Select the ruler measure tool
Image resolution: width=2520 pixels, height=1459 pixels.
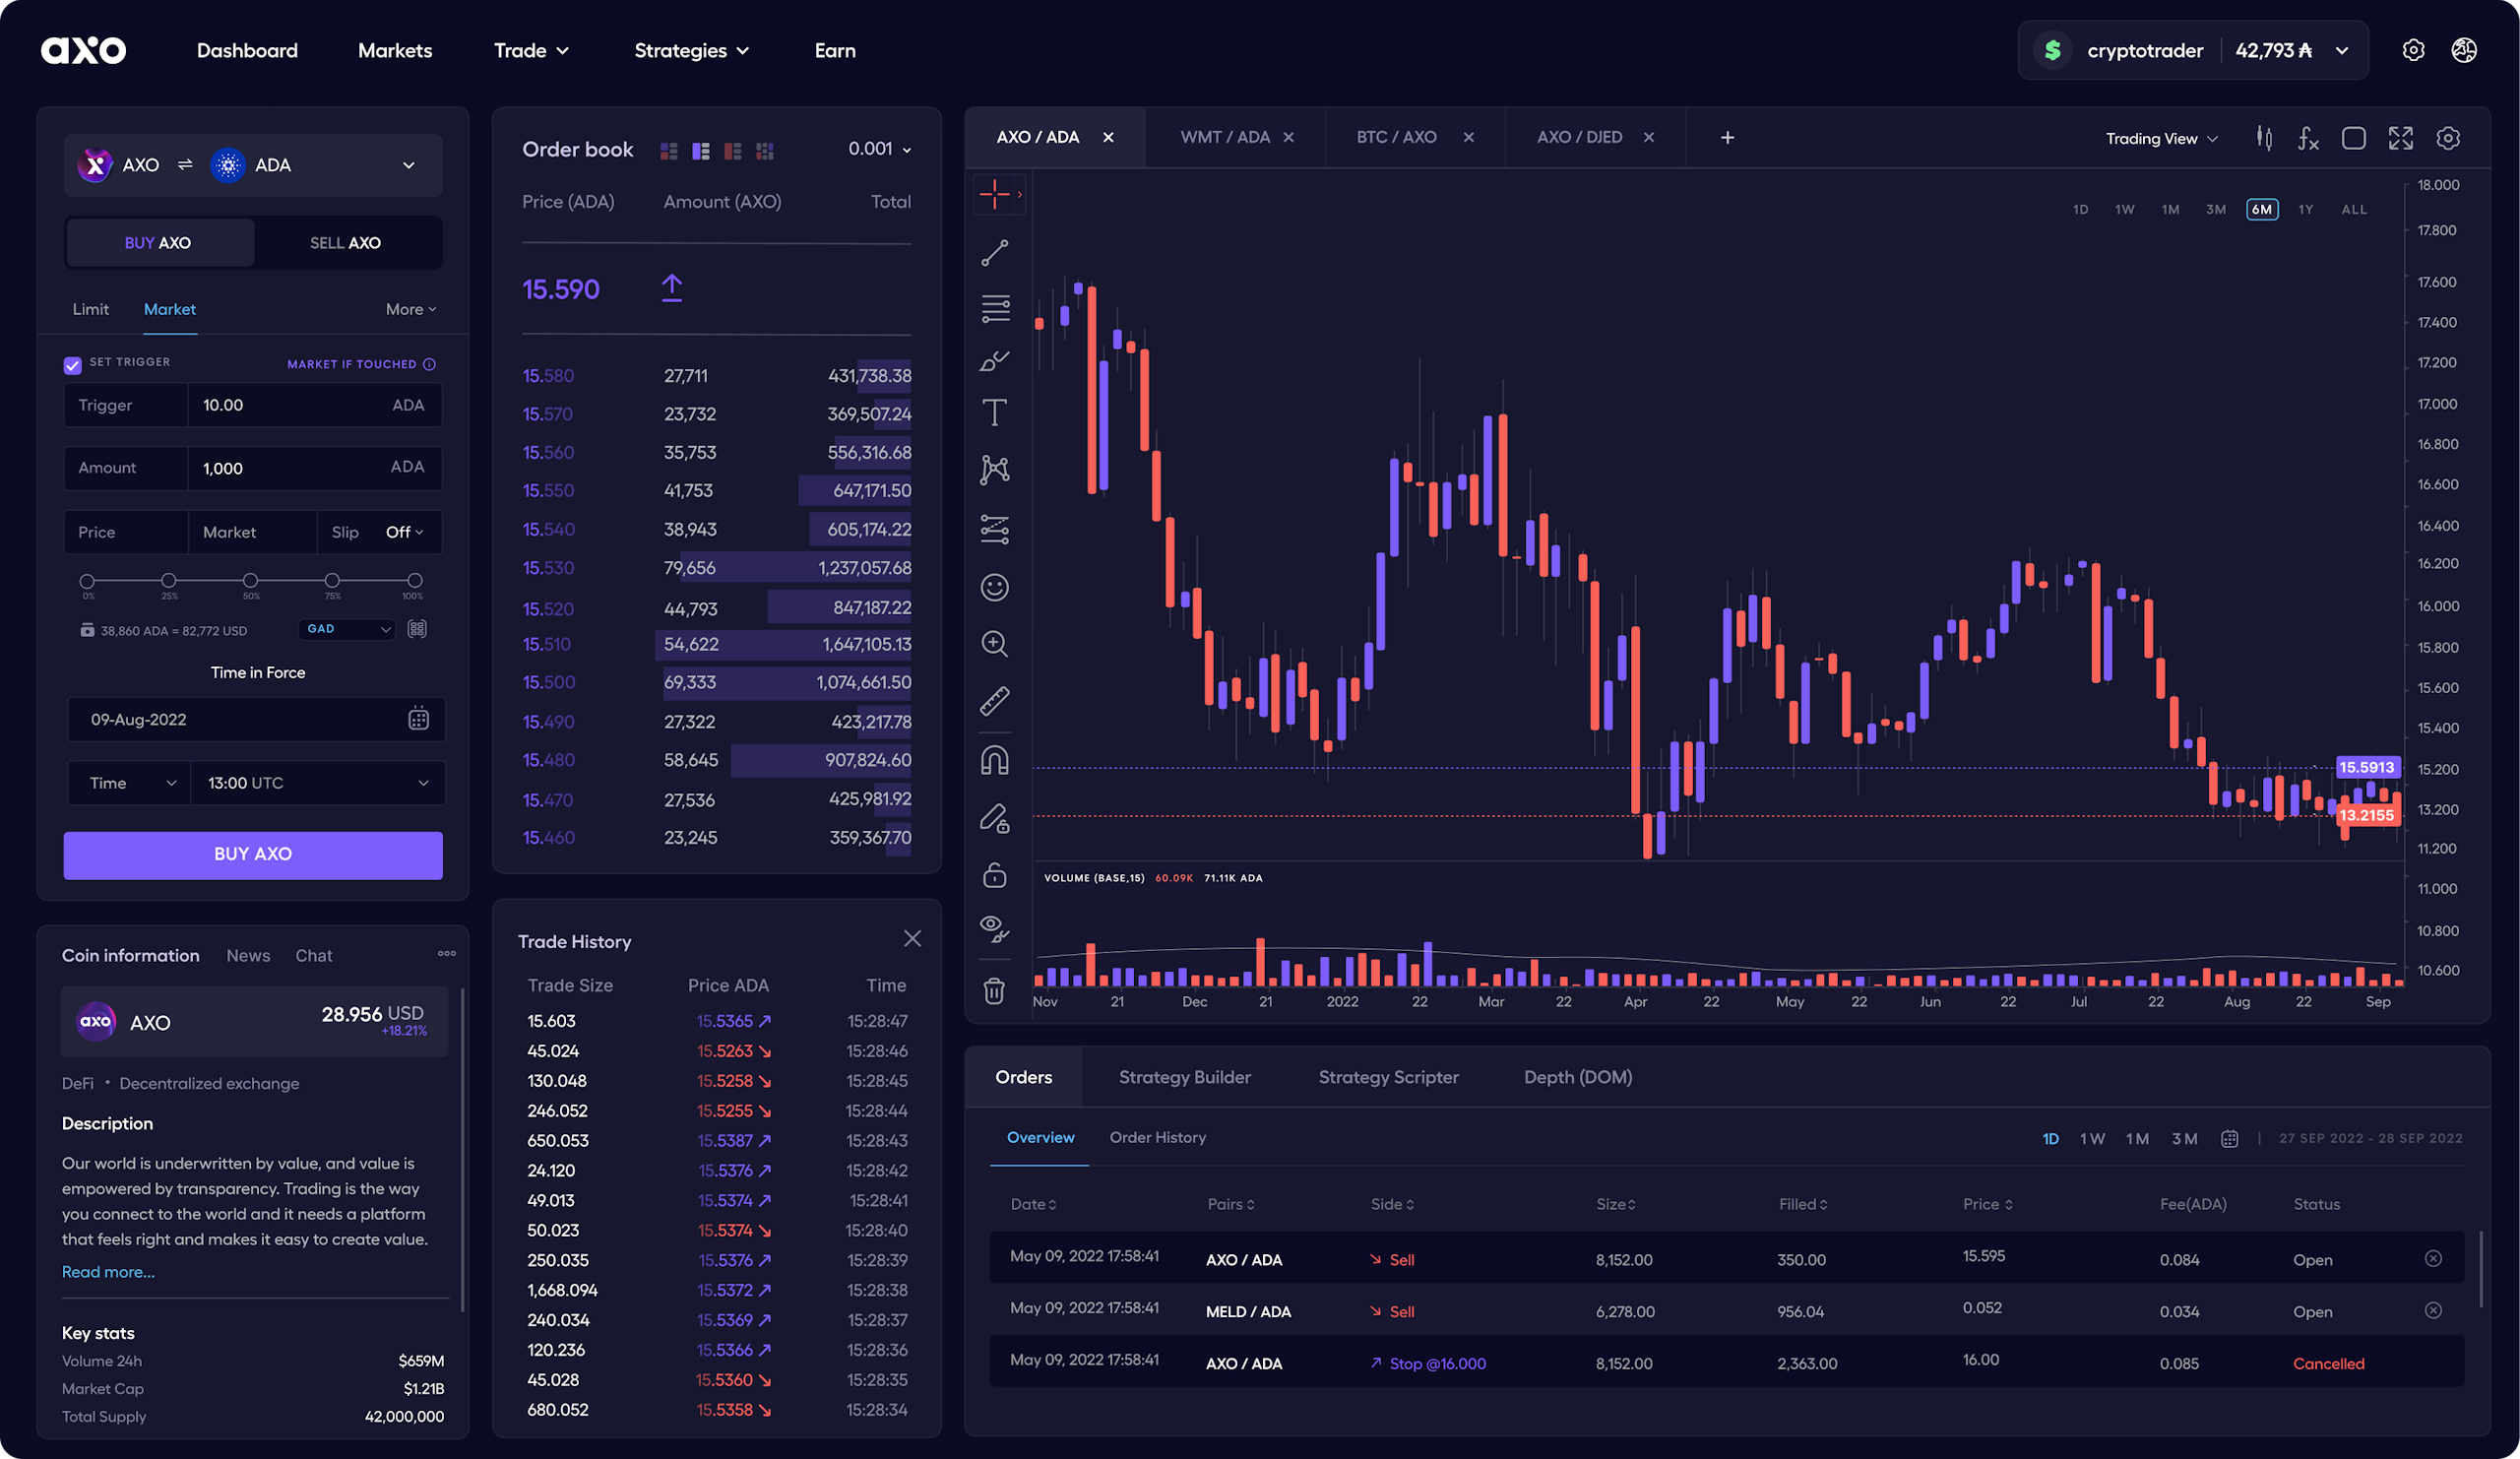994,701
